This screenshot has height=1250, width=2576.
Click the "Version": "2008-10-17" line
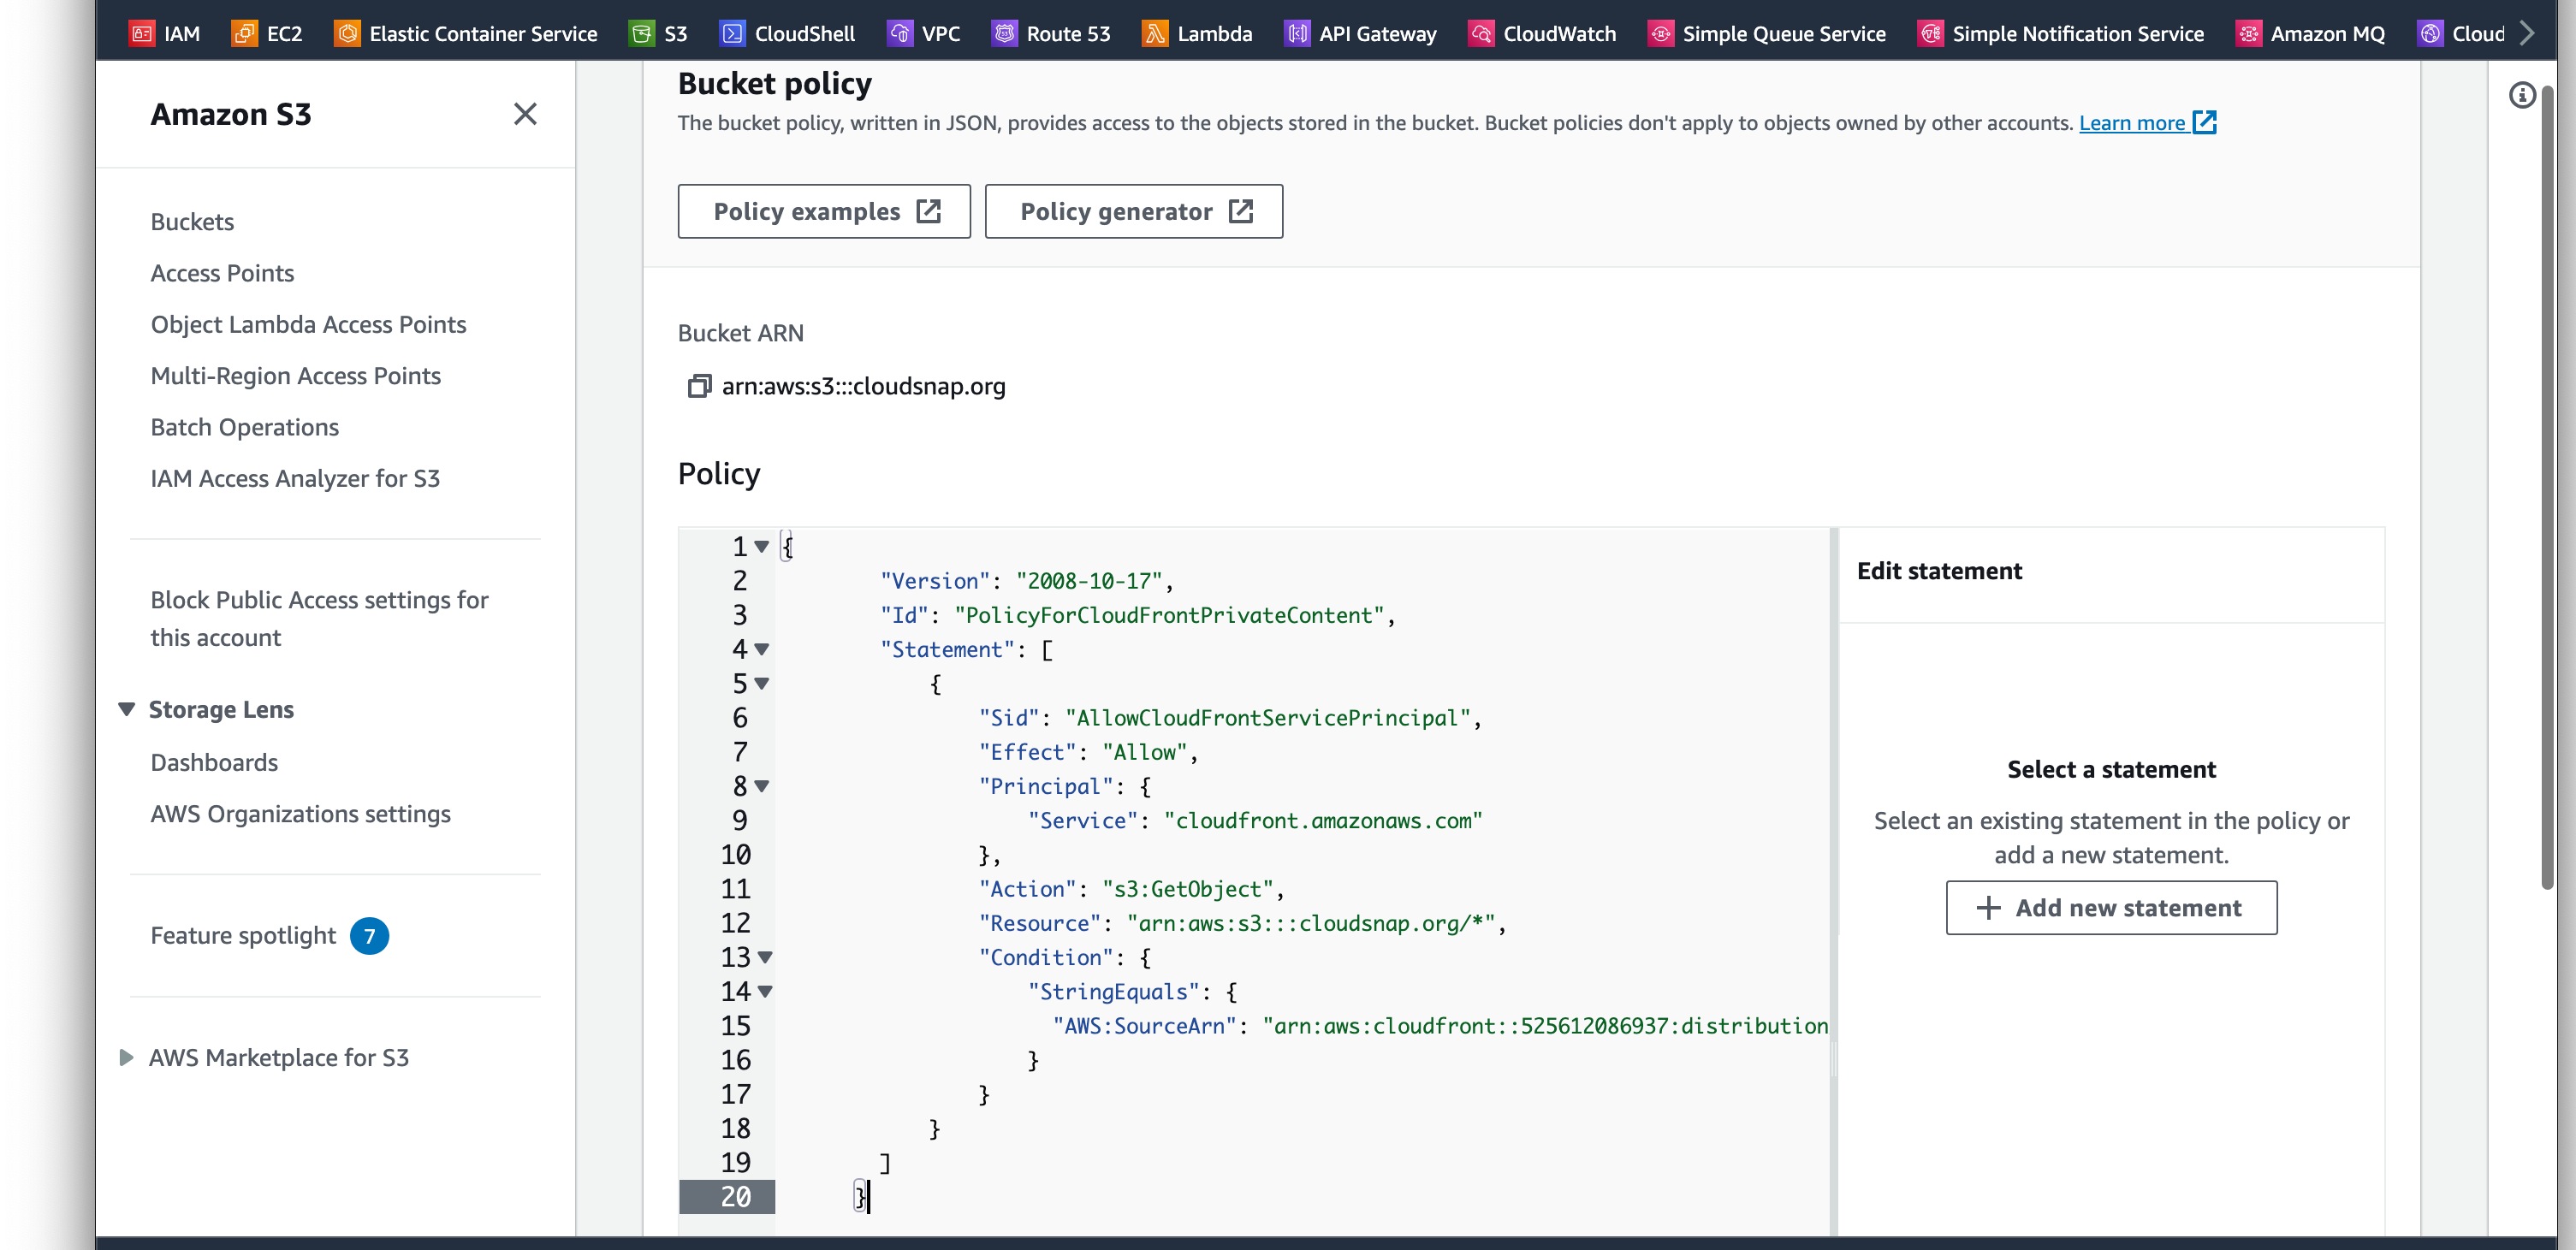1027,581
